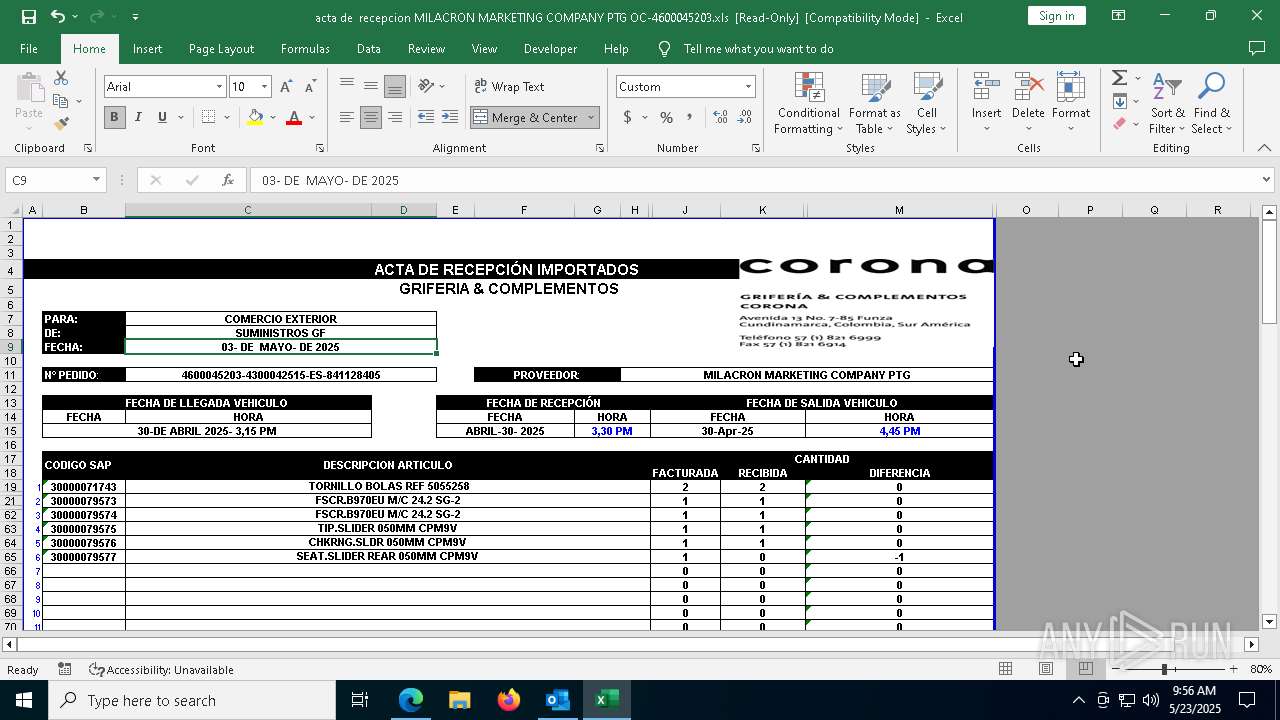Click the Name Box showing C9
The image size is (1280, 720).
pyautogui.click(x=56, y=180)
